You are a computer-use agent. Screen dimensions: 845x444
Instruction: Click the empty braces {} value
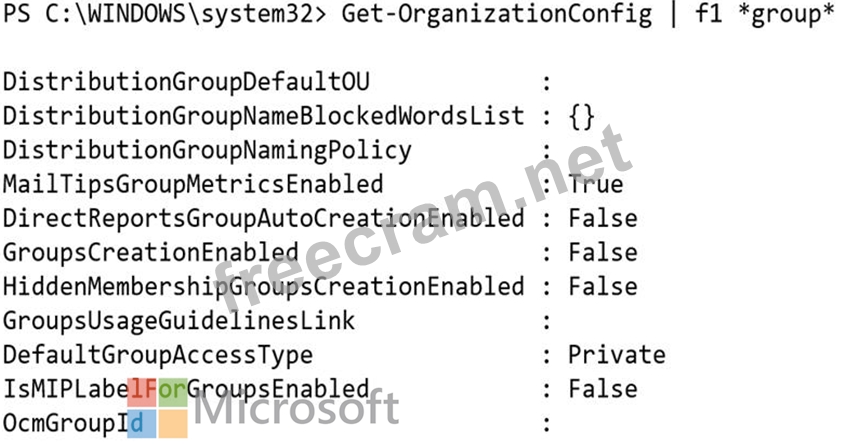pyautogui.click(x=582, y=117)
